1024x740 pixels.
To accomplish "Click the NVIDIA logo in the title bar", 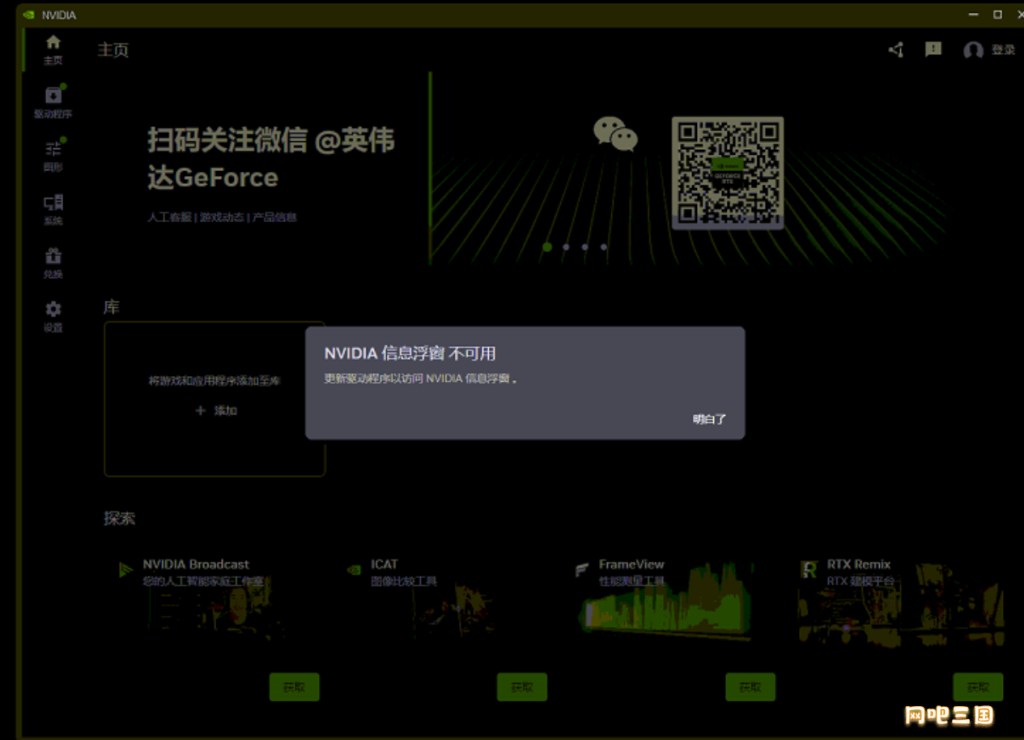I will [28, 14].
